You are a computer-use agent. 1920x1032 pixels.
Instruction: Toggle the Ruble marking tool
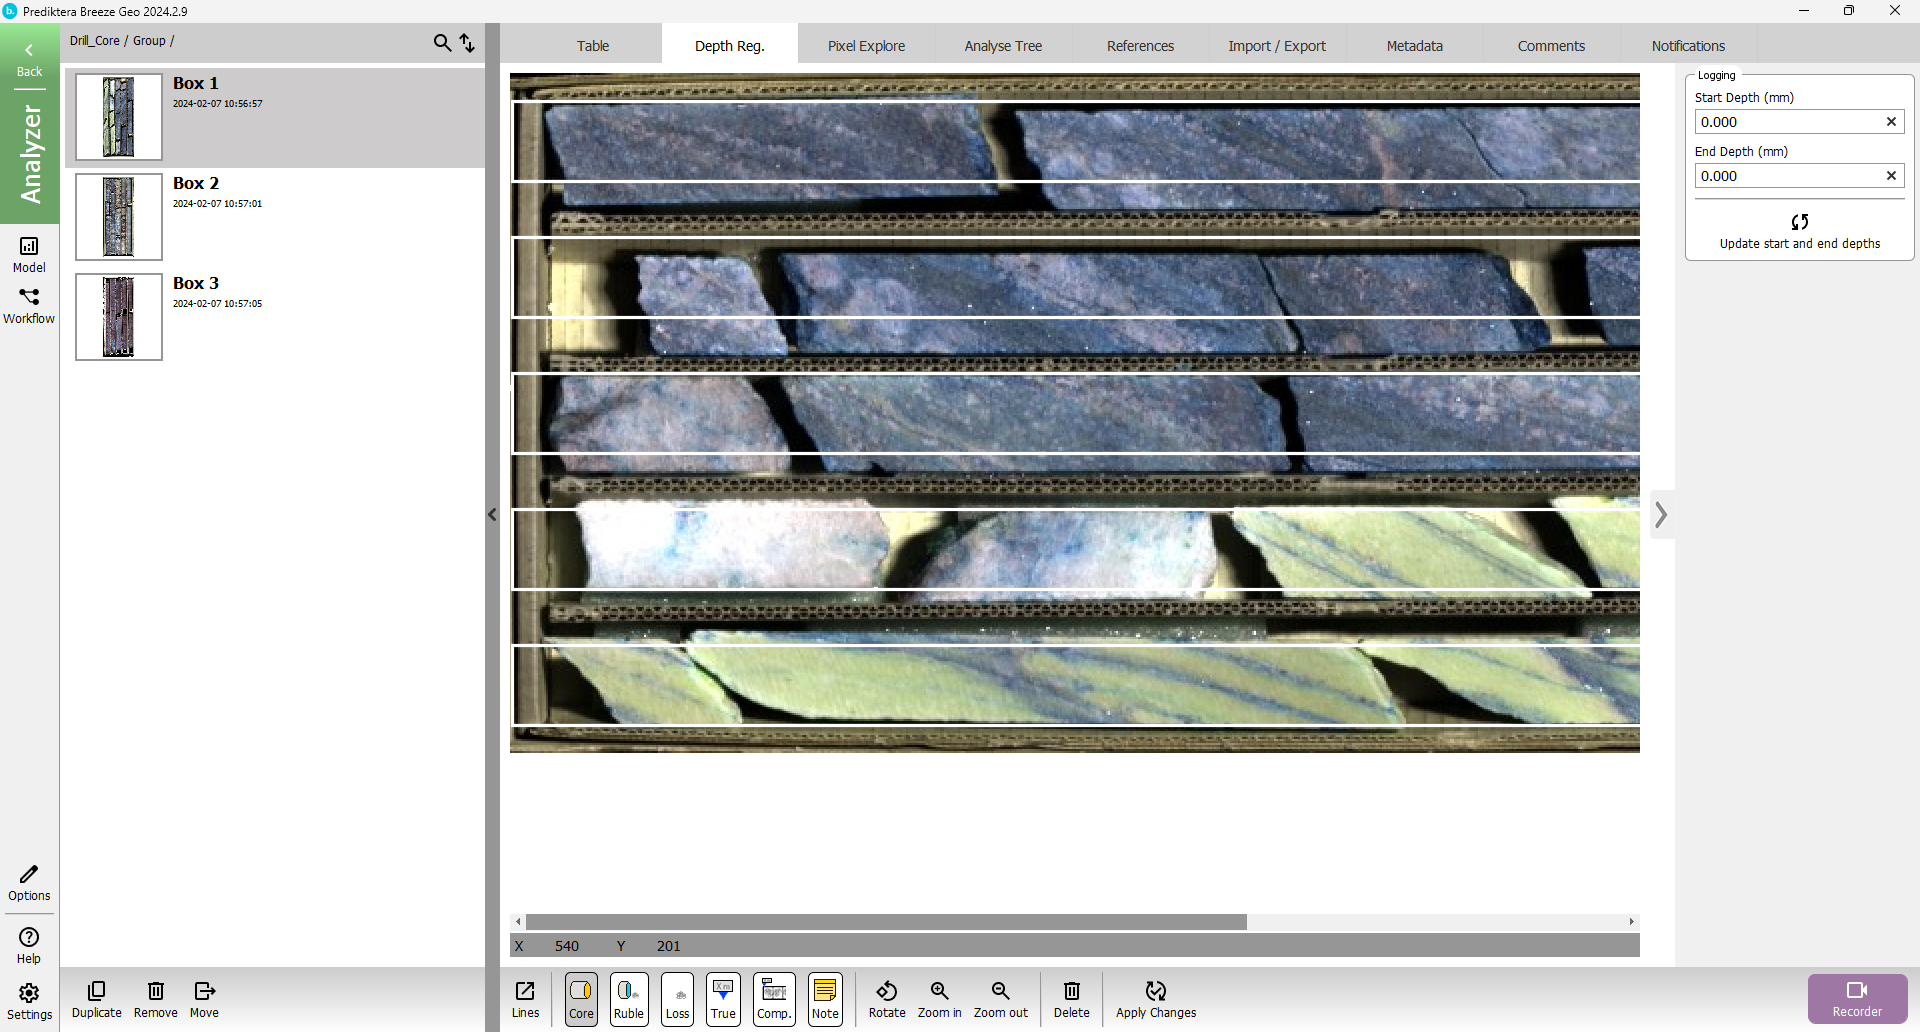(629, 998)
